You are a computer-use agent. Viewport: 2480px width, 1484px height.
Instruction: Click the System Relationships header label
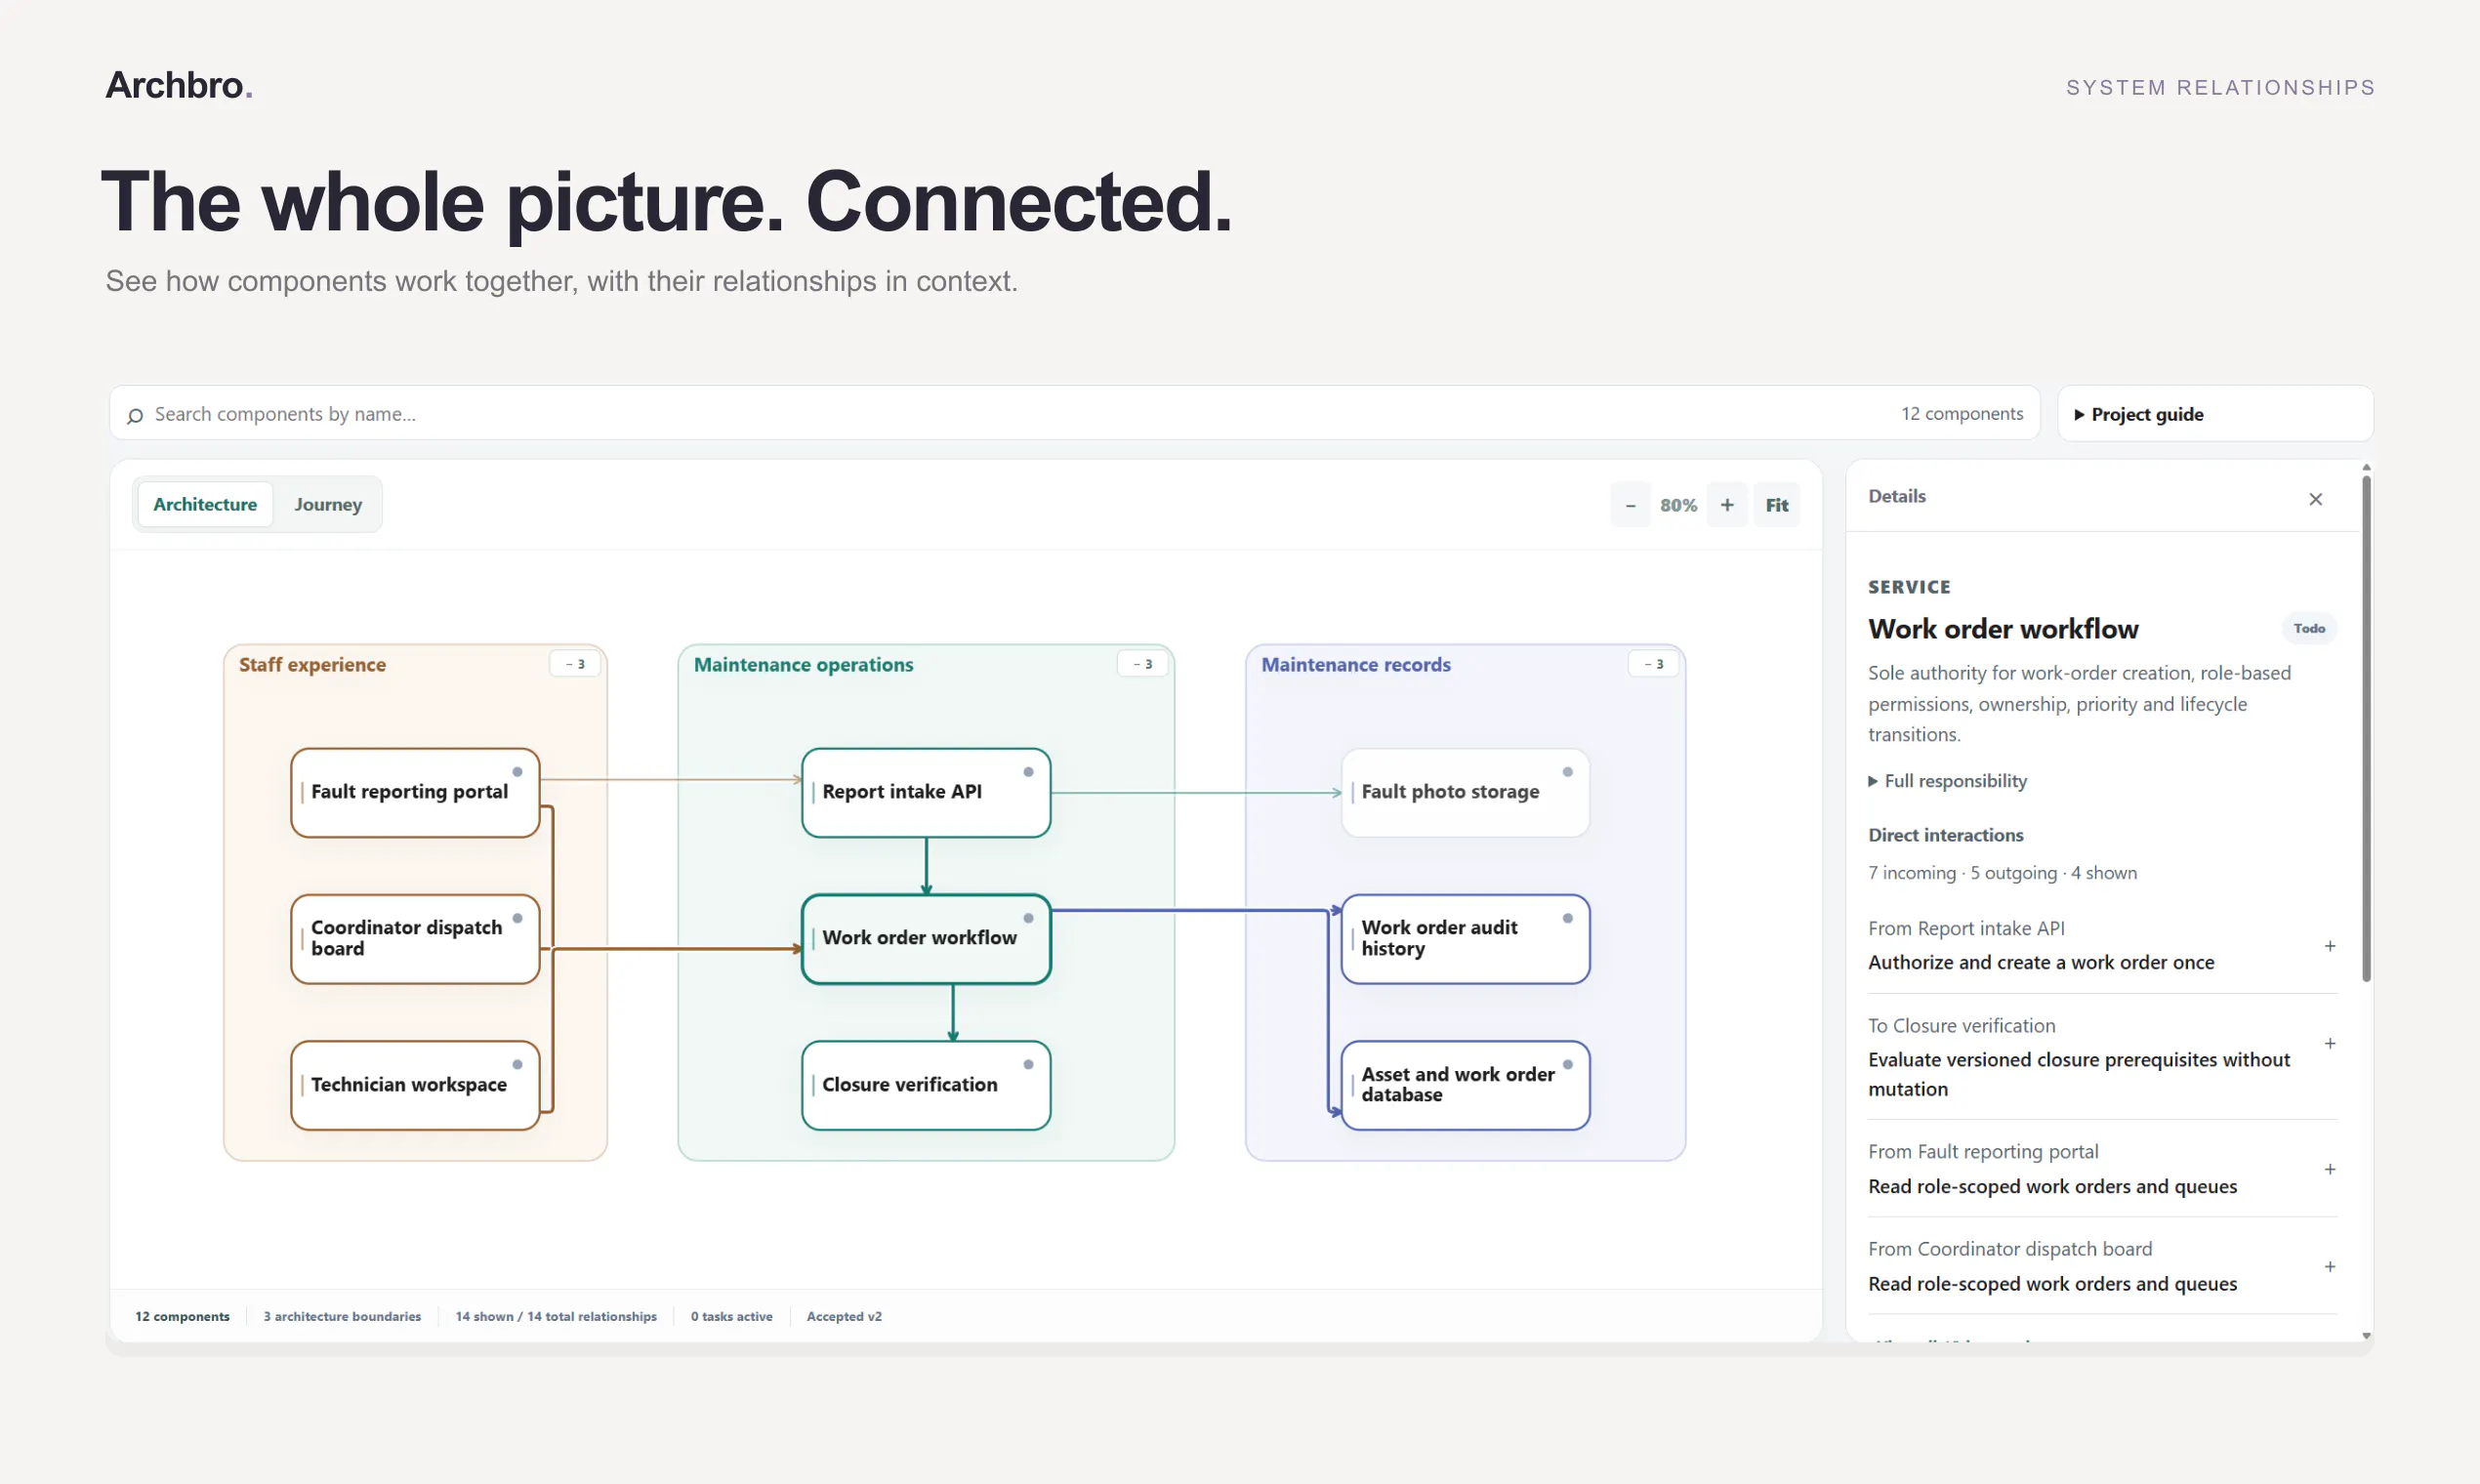(2220, 88)
